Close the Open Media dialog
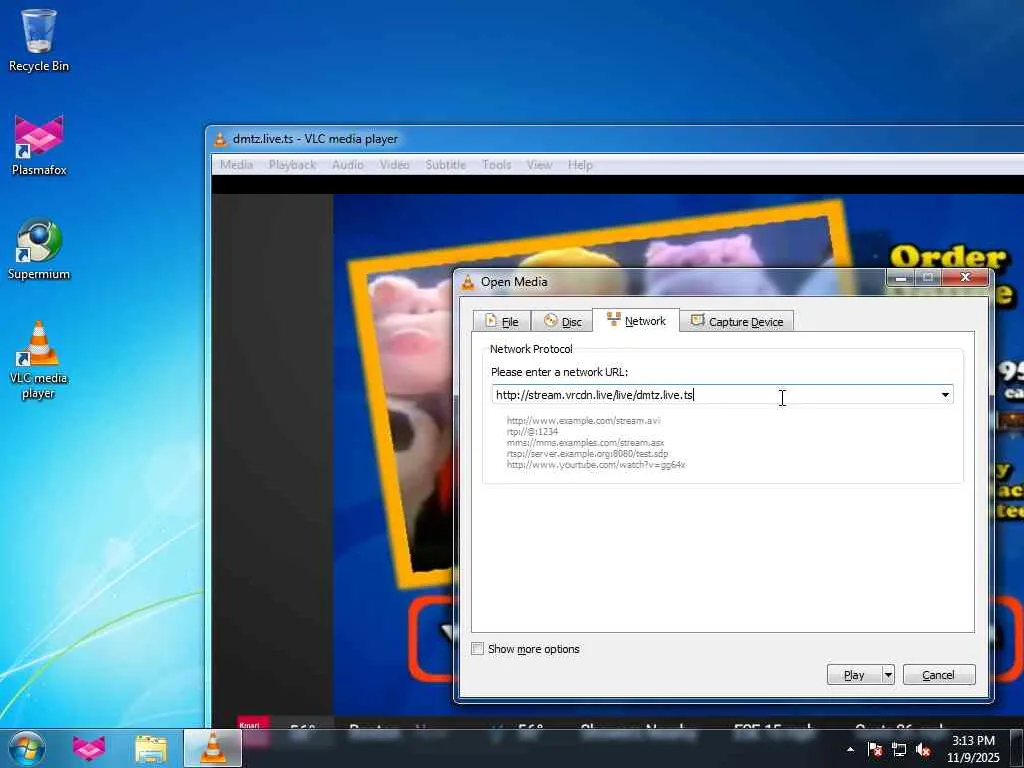The image size is (1024, 768). point(965,278)
